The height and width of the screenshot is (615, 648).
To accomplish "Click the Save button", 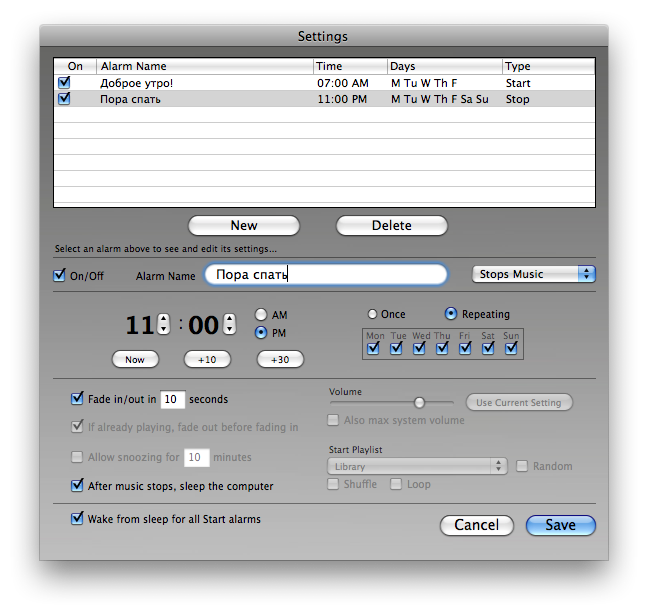I will [x=560, y=525].
